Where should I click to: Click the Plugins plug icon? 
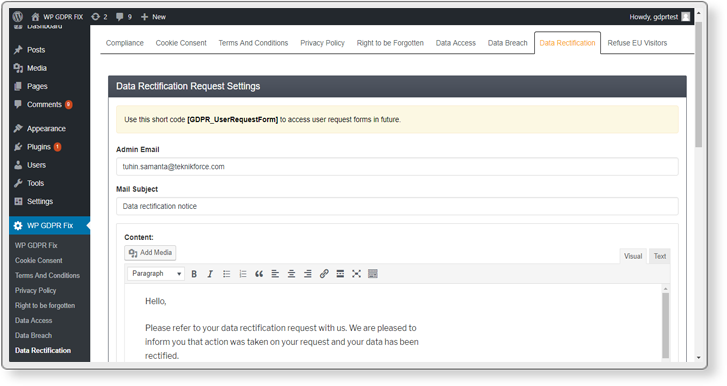point(18,147)
